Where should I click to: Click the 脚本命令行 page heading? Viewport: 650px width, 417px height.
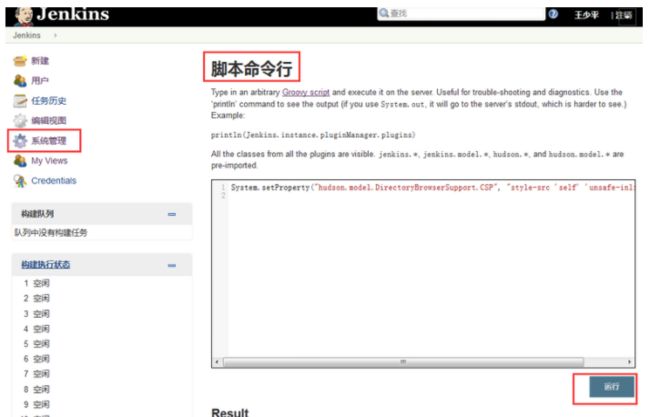(x=252, y=68)
